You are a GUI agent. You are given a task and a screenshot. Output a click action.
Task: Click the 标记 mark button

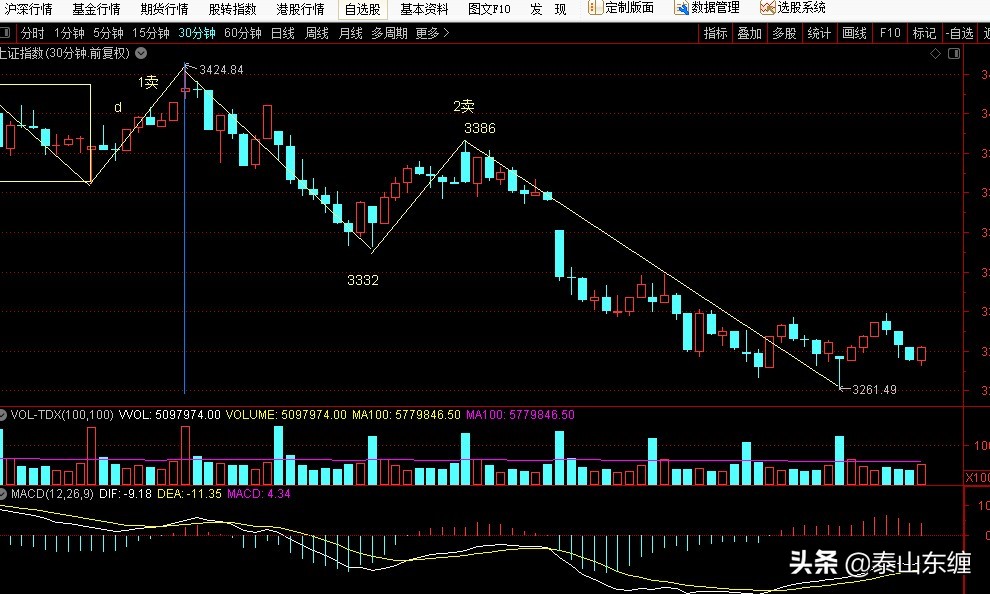coord(924,33)
